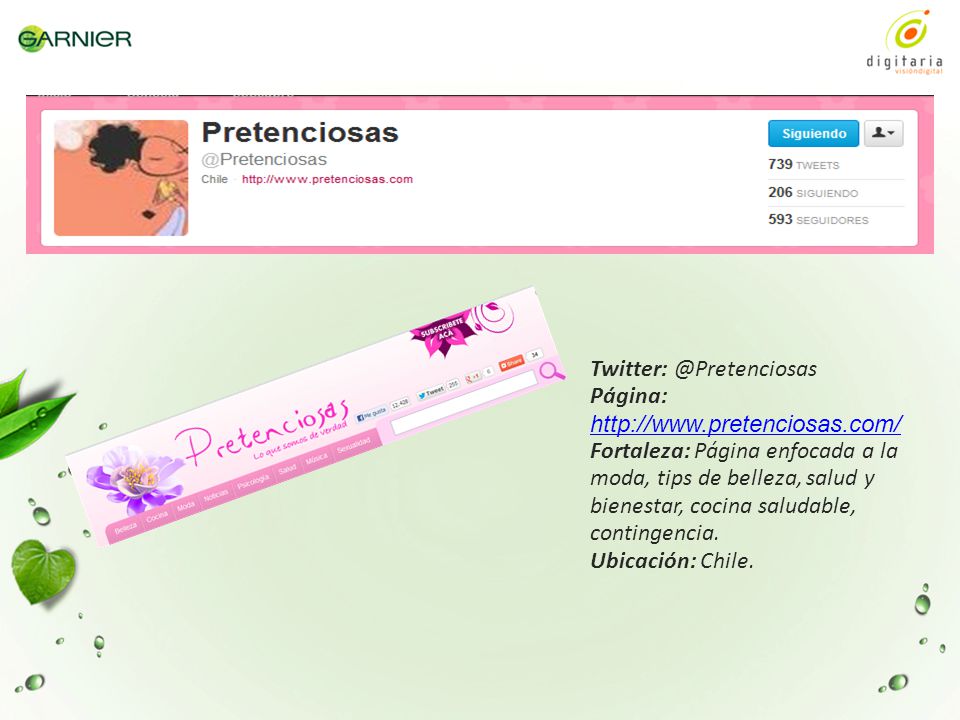Click the Garnier logo
This screenshot has width=960, height=720.
click(75, 39)
